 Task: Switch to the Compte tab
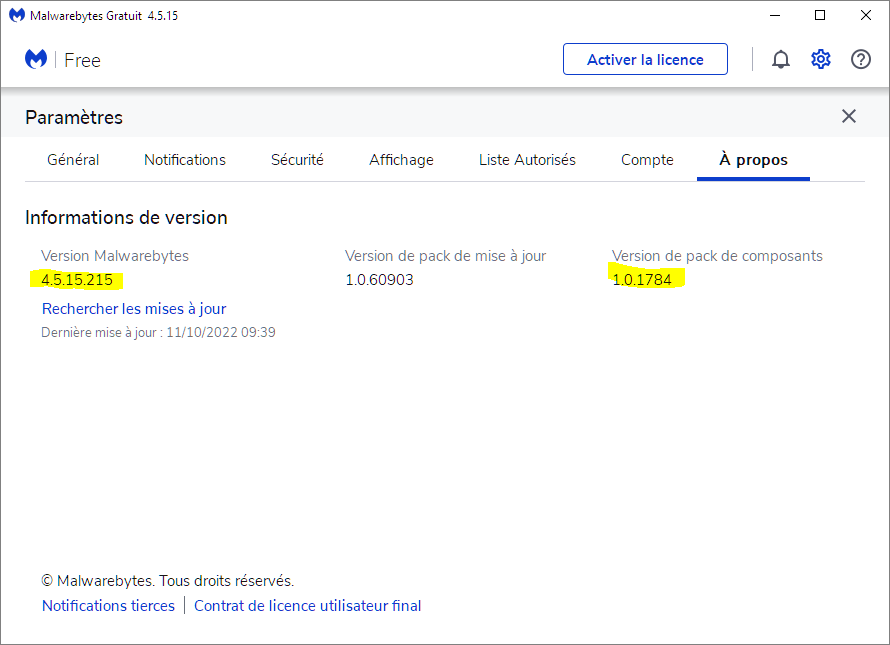pos(647,160)
